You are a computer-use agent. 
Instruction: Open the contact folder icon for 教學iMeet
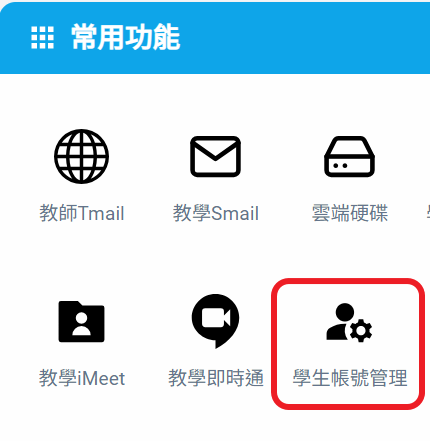pyautogui.click(x=82, y=321)
